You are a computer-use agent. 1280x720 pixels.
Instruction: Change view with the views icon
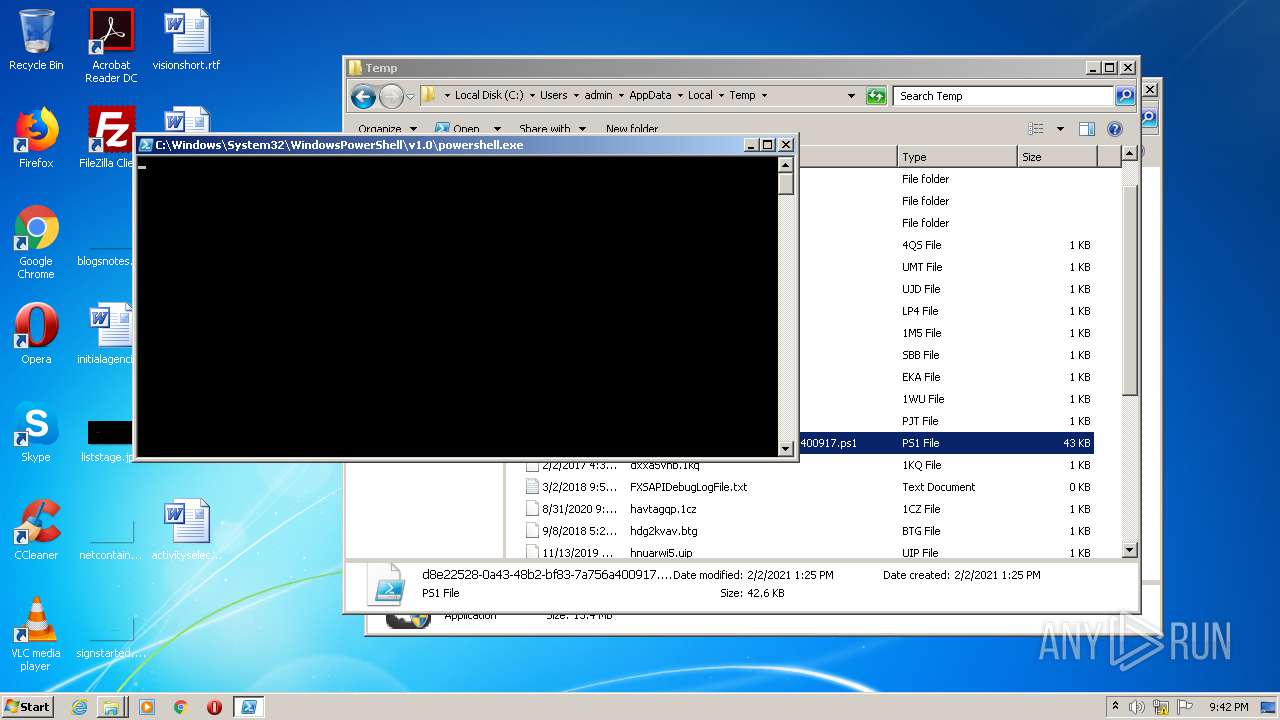pyautogui.click(x=1036, y=129)
